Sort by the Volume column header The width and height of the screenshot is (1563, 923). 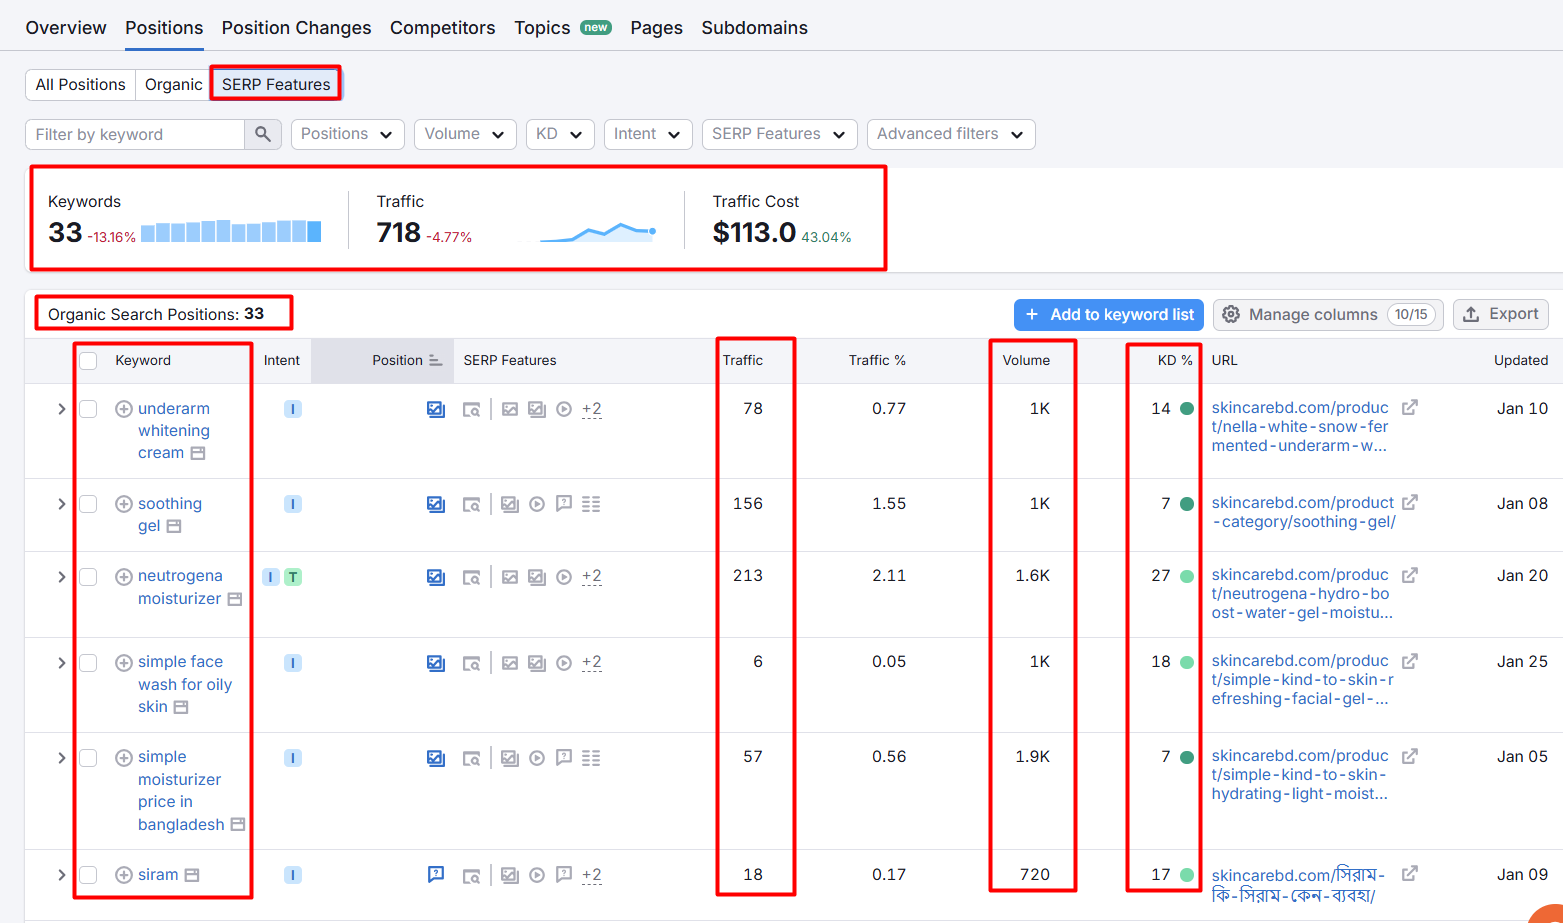pyautogui.click(x=1026, y=360)
